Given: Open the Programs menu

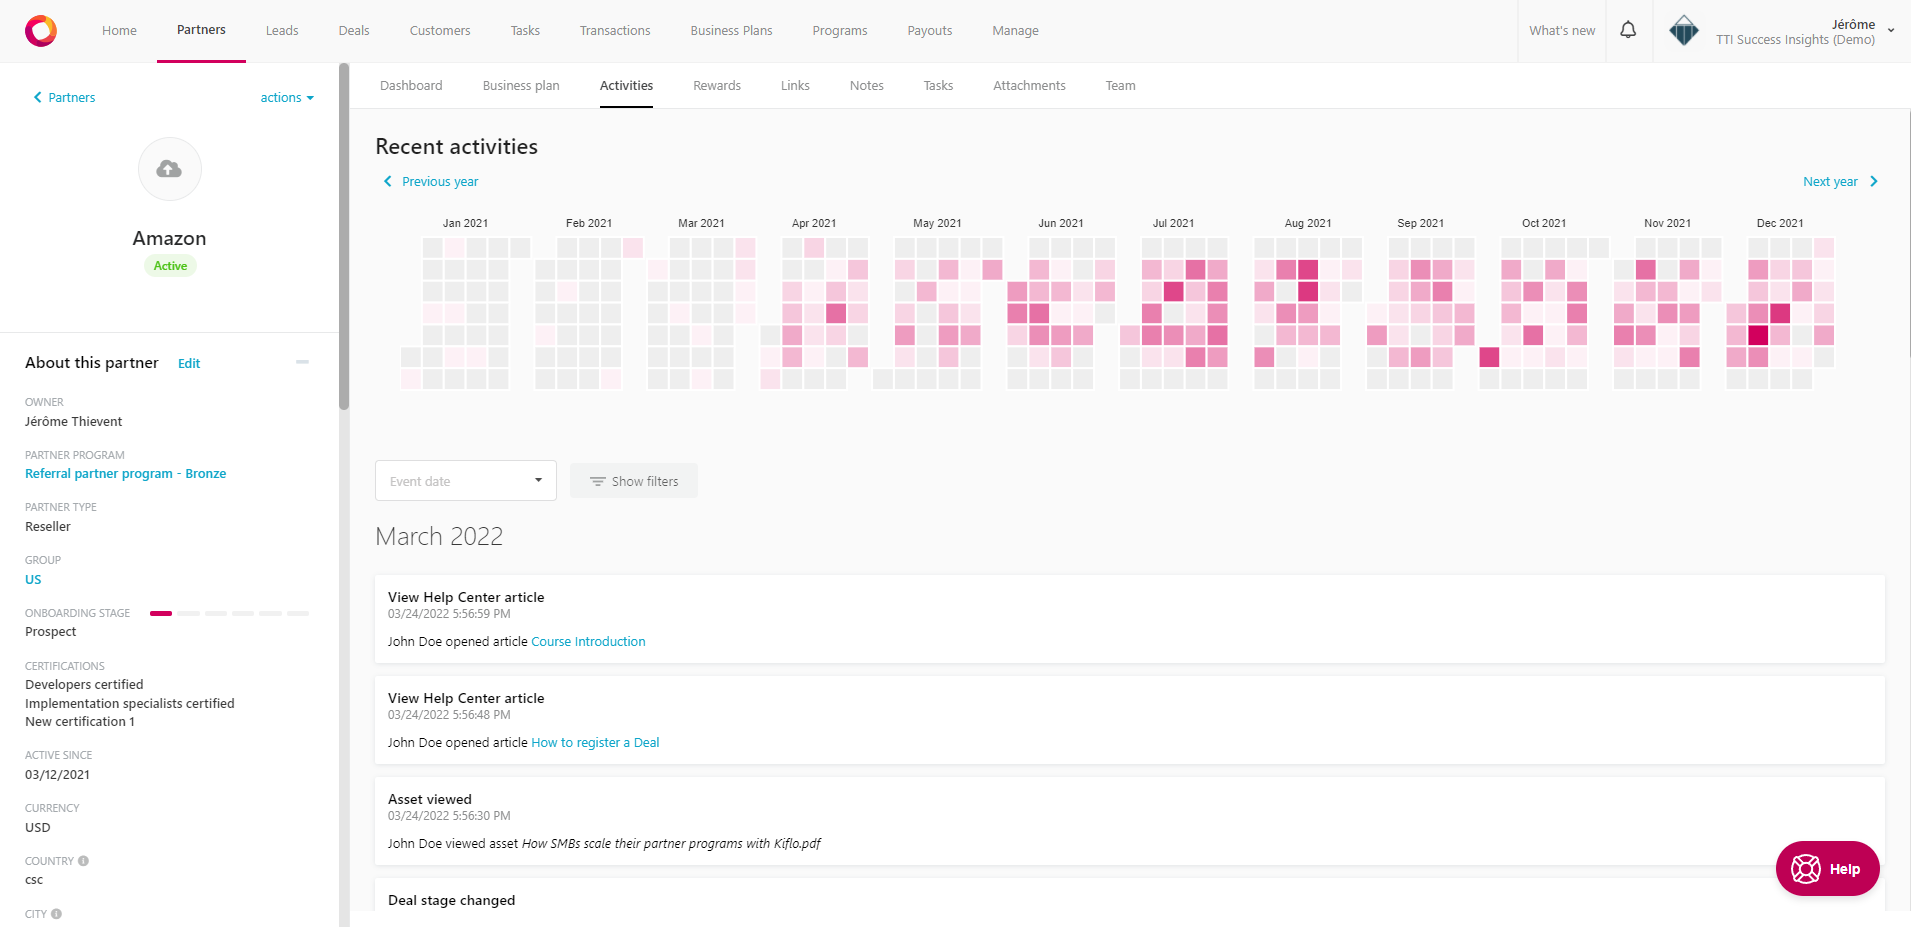Looking at the screenshot, I should click(840, 31).
